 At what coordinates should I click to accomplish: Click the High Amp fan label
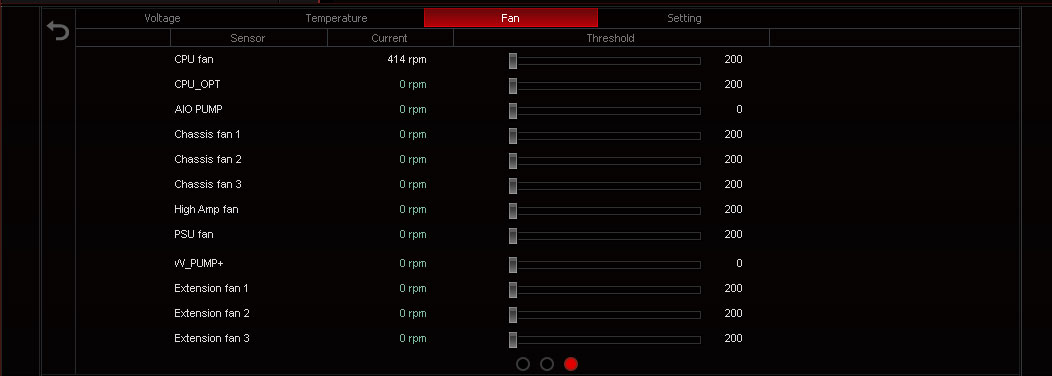pos(206,209)
